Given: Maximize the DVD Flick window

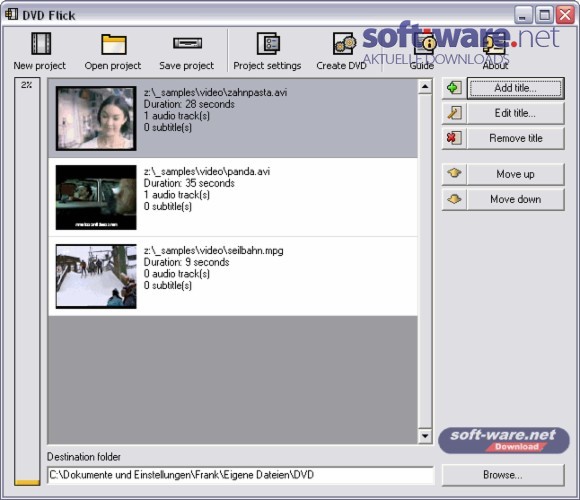Looking at the screenshot, I should 544,15.
